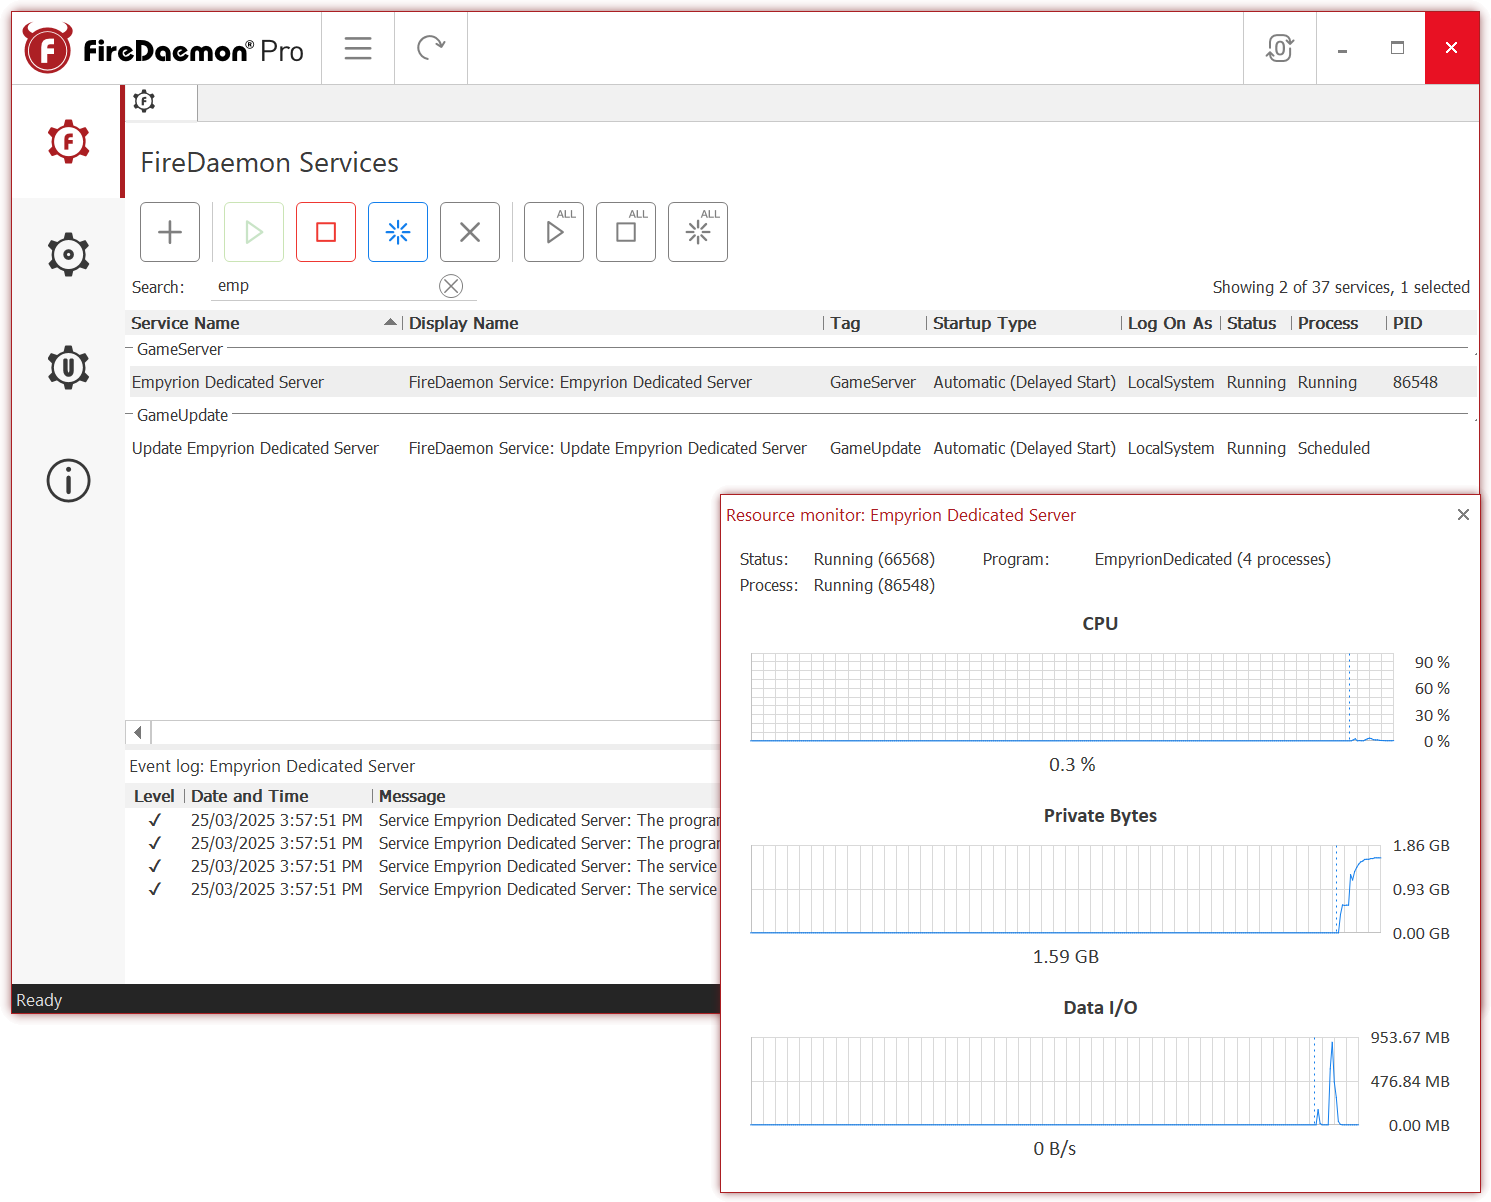Open the Windows services gear sidebar icon
1491x1202 pixels.
[x=68, y=255]
